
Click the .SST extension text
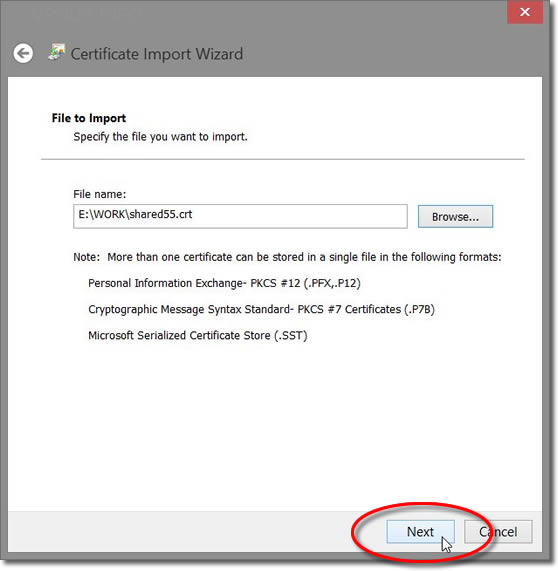(291, 335)
